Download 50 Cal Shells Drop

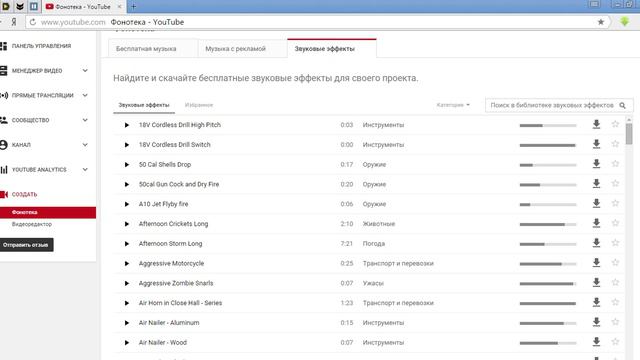click(596, 164)
